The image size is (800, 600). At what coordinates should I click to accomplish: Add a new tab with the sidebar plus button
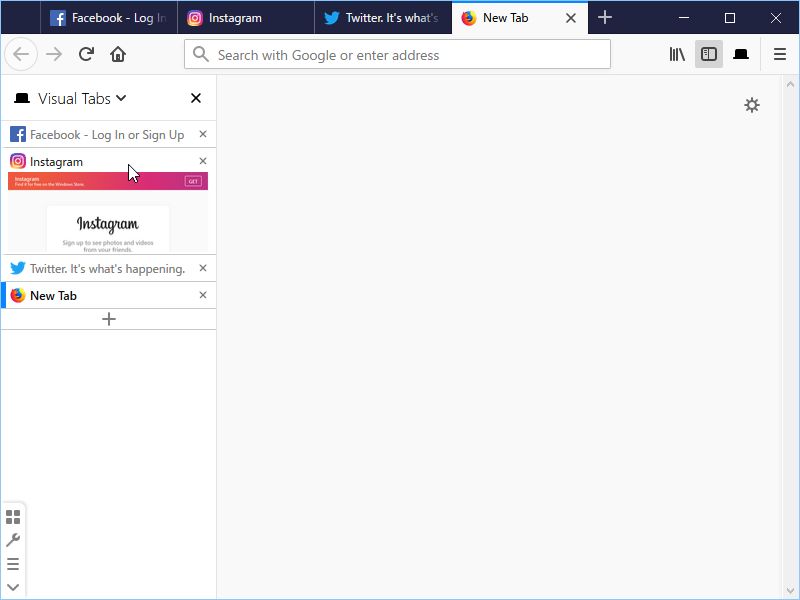(x=108, y=318)
